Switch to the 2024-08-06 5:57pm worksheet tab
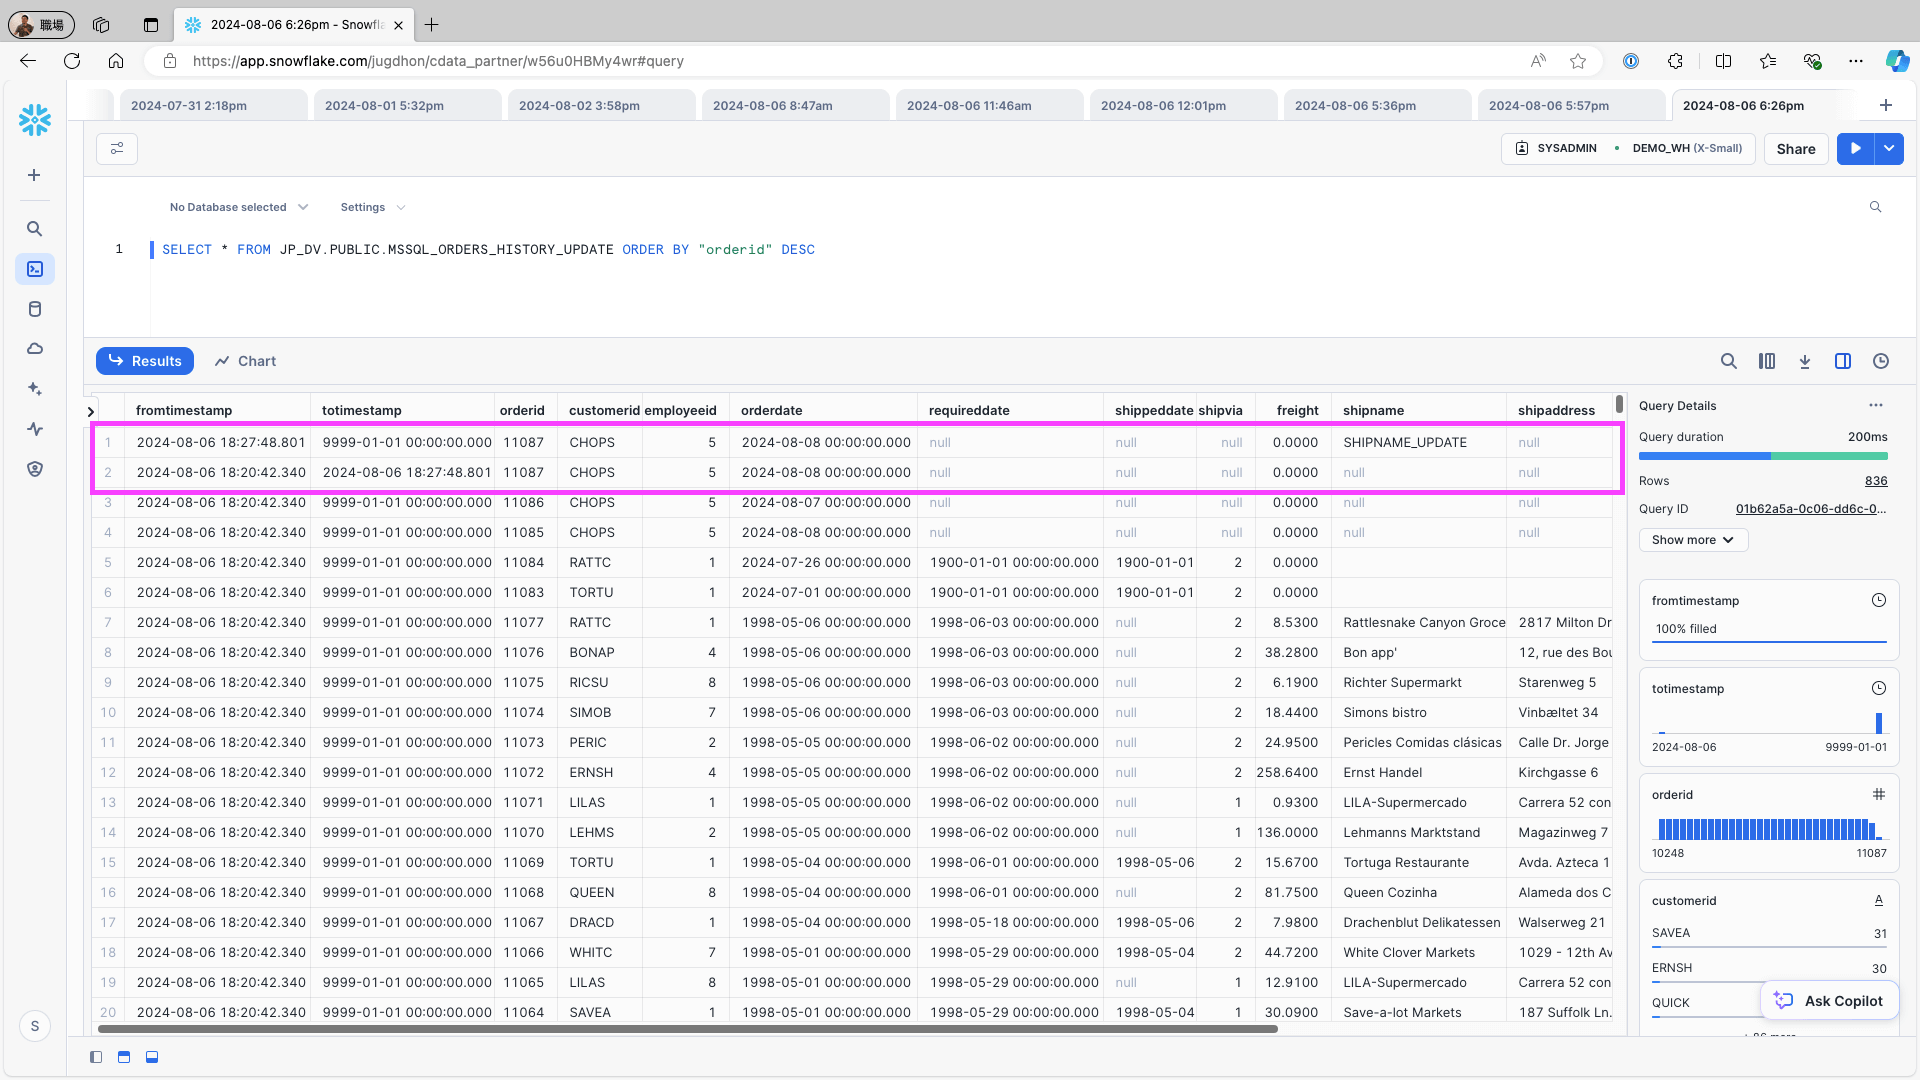This screenshot has width=1920, height=1080. click(x=1549, y=105)
